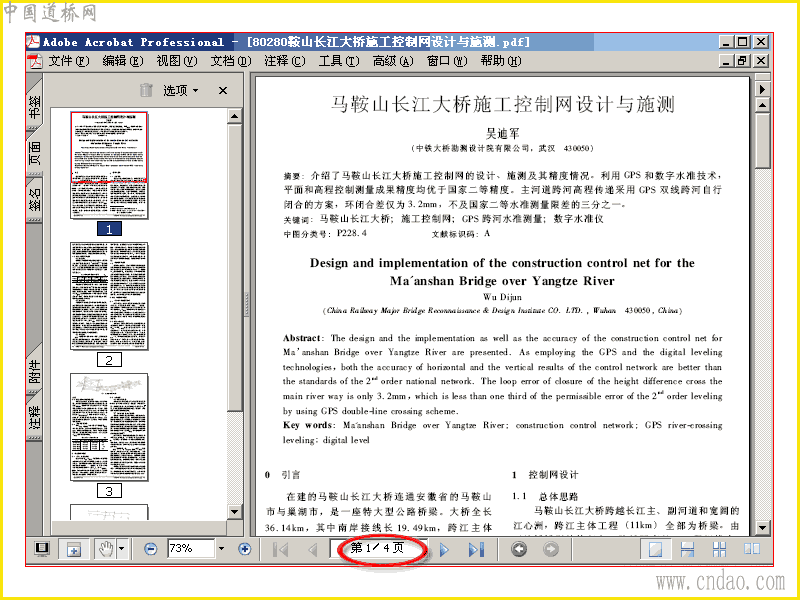Enable facing pages layout
Screen dimensions: 800x600
752,549
